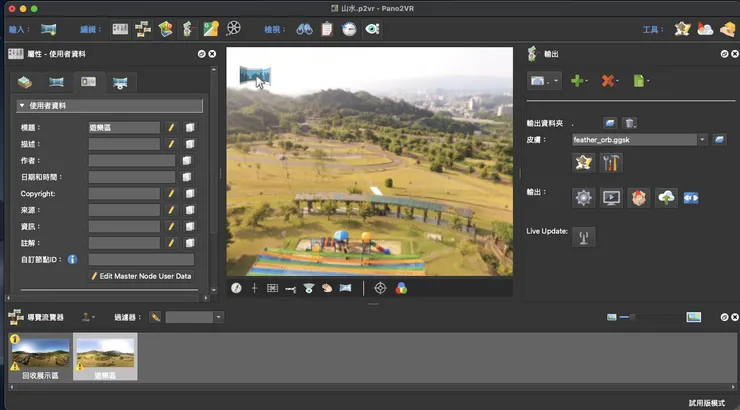This screenshot has width=740, height=410.
Task: Open the binoculars viewer icon in toolbar
Action: click(304, 29)
